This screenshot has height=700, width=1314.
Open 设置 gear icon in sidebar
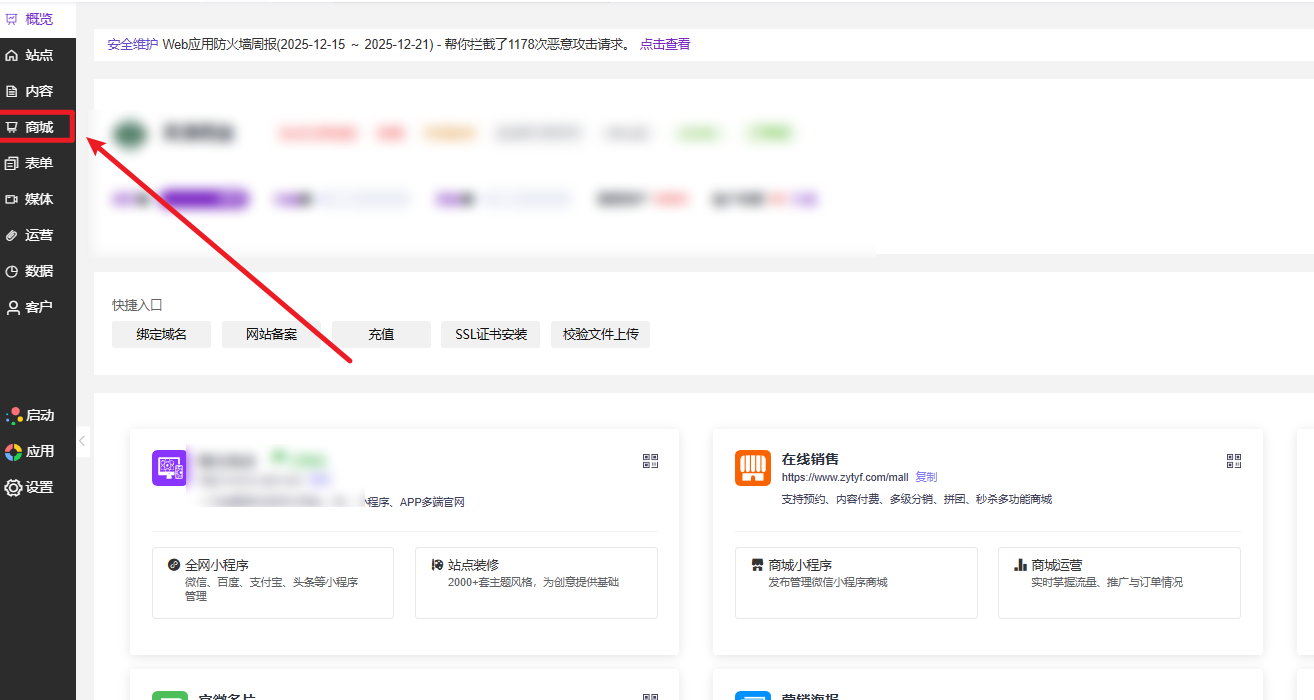(13, 487)
